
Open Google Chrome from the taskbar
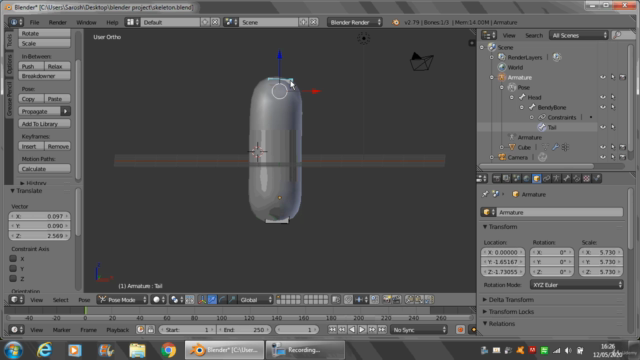click(168, 350)
